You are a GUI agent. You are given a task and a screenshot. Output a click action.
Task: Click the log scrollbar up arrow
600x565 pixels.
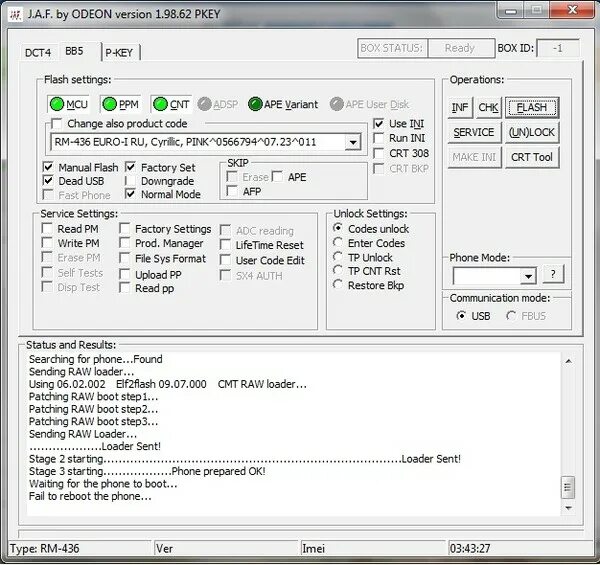tap(569, 361)
